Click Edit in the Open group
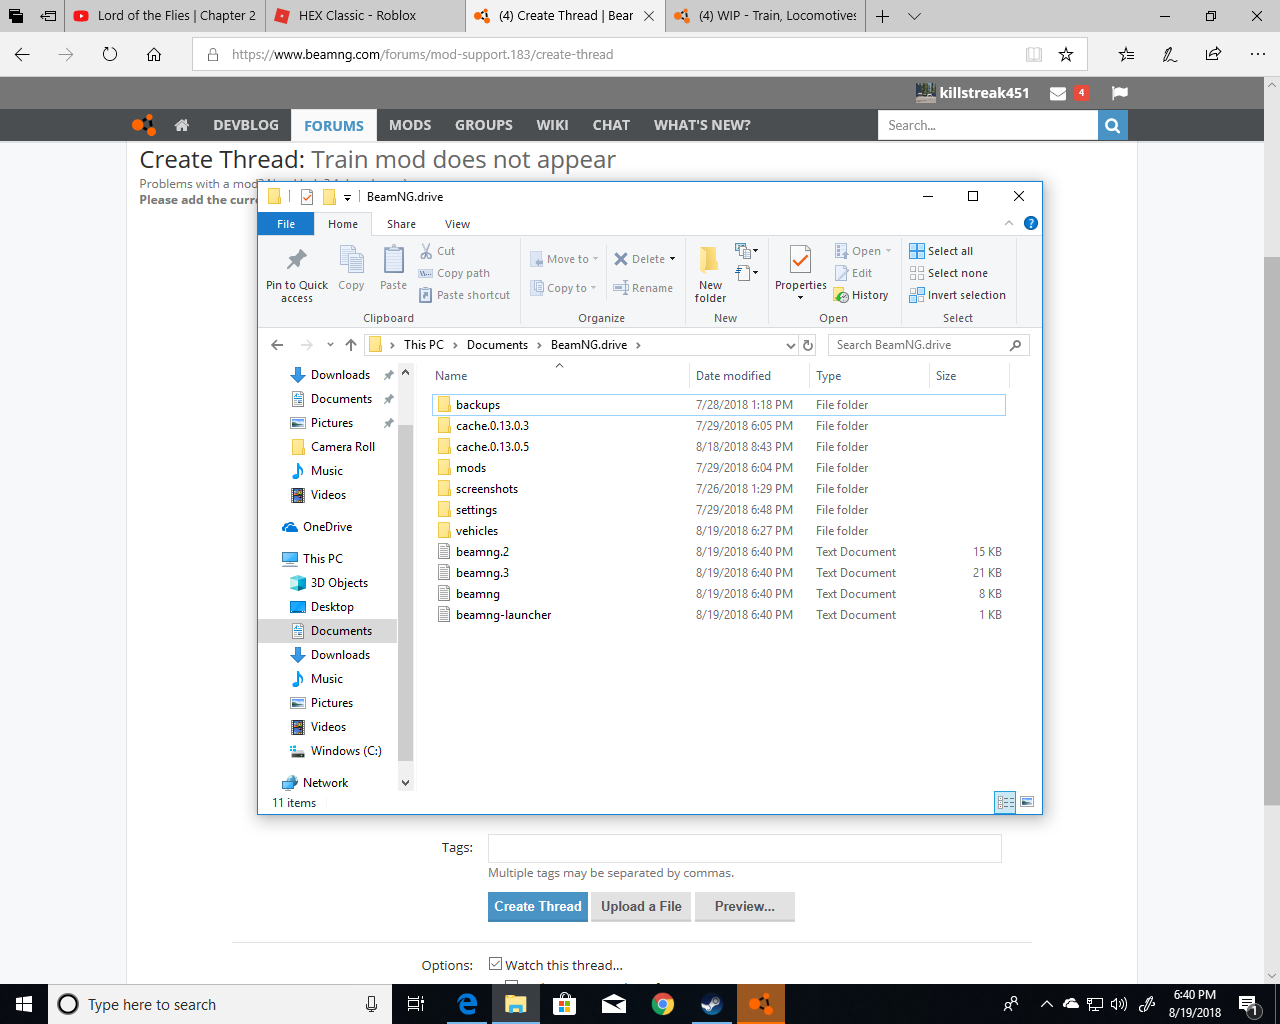 853,273
